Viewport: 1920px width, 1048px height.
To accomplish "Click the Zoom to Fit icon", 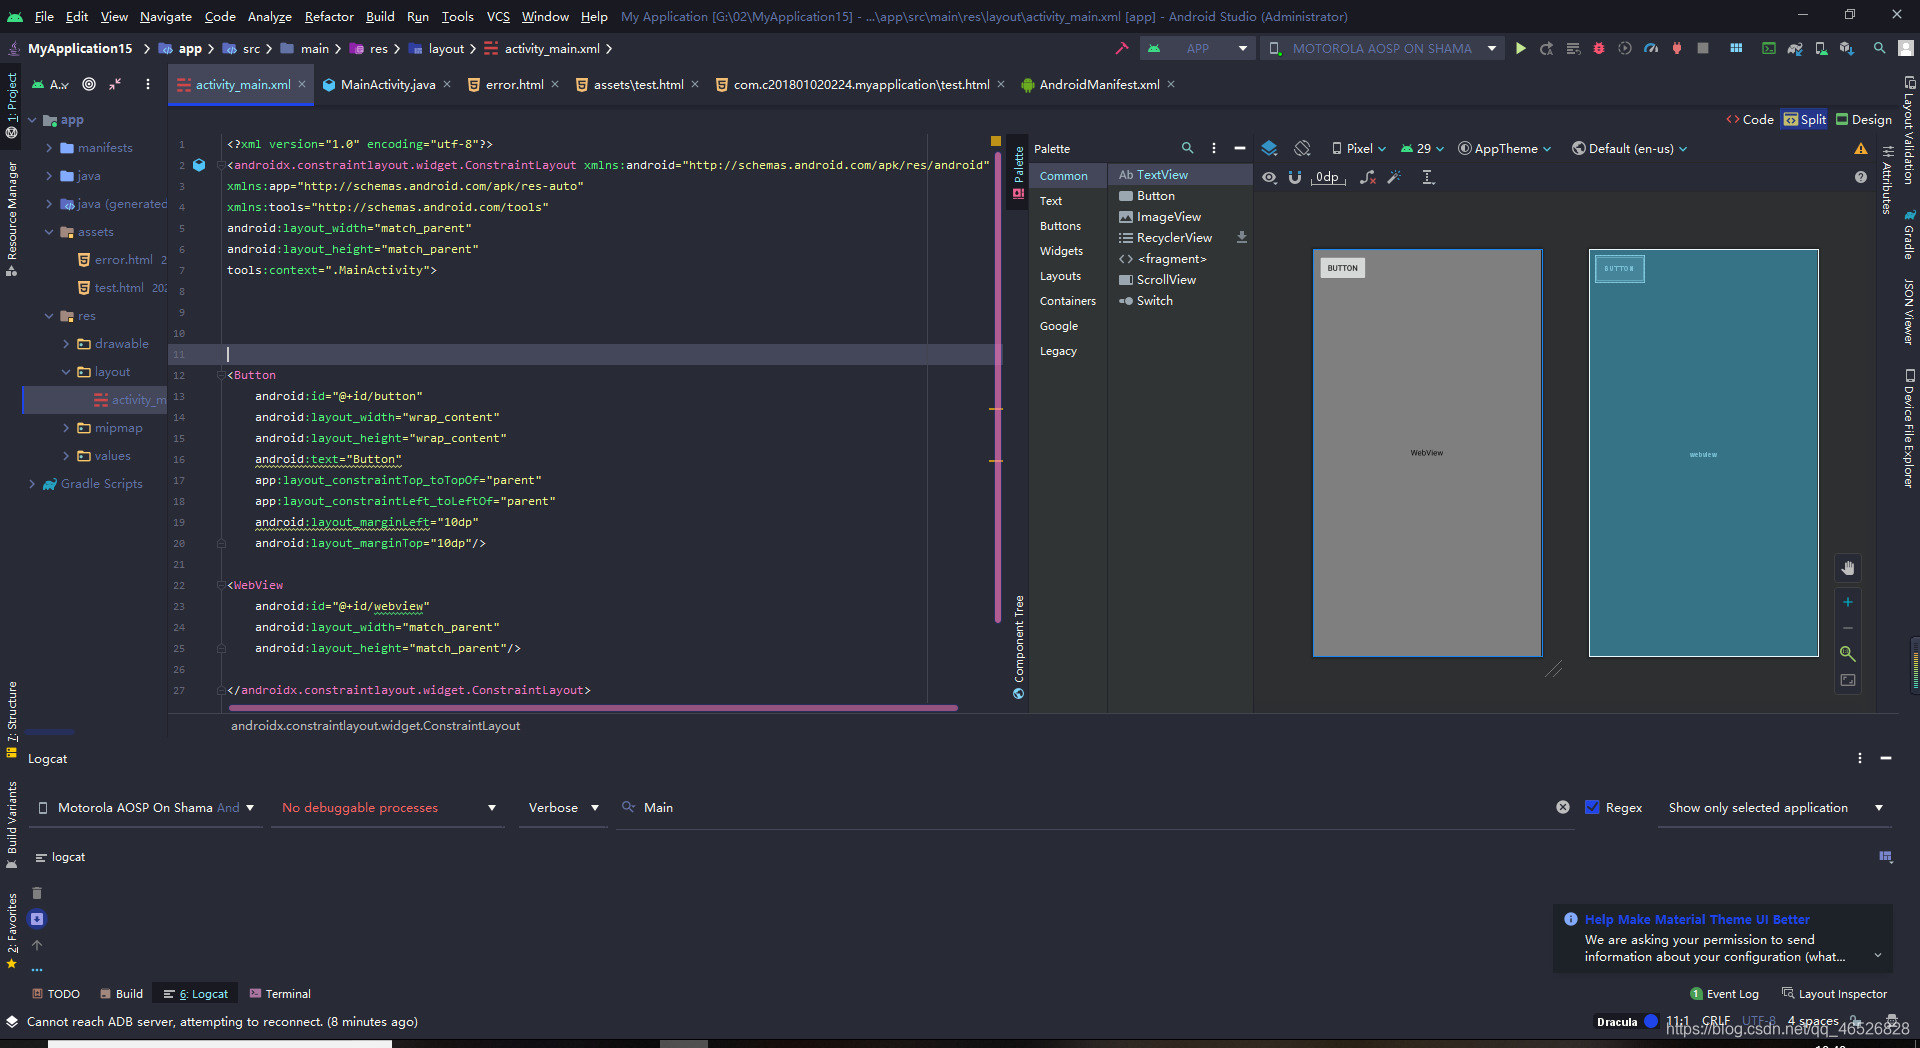I will pos(1848,680).
